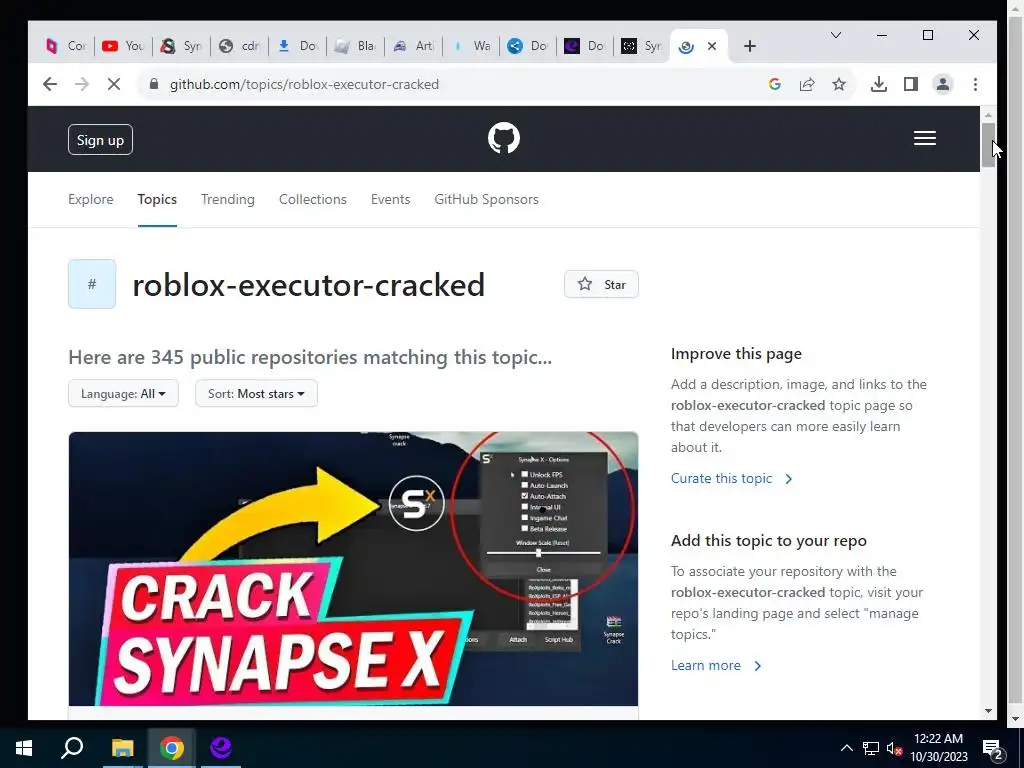Open the tab search chevron

tap(835, 35)
